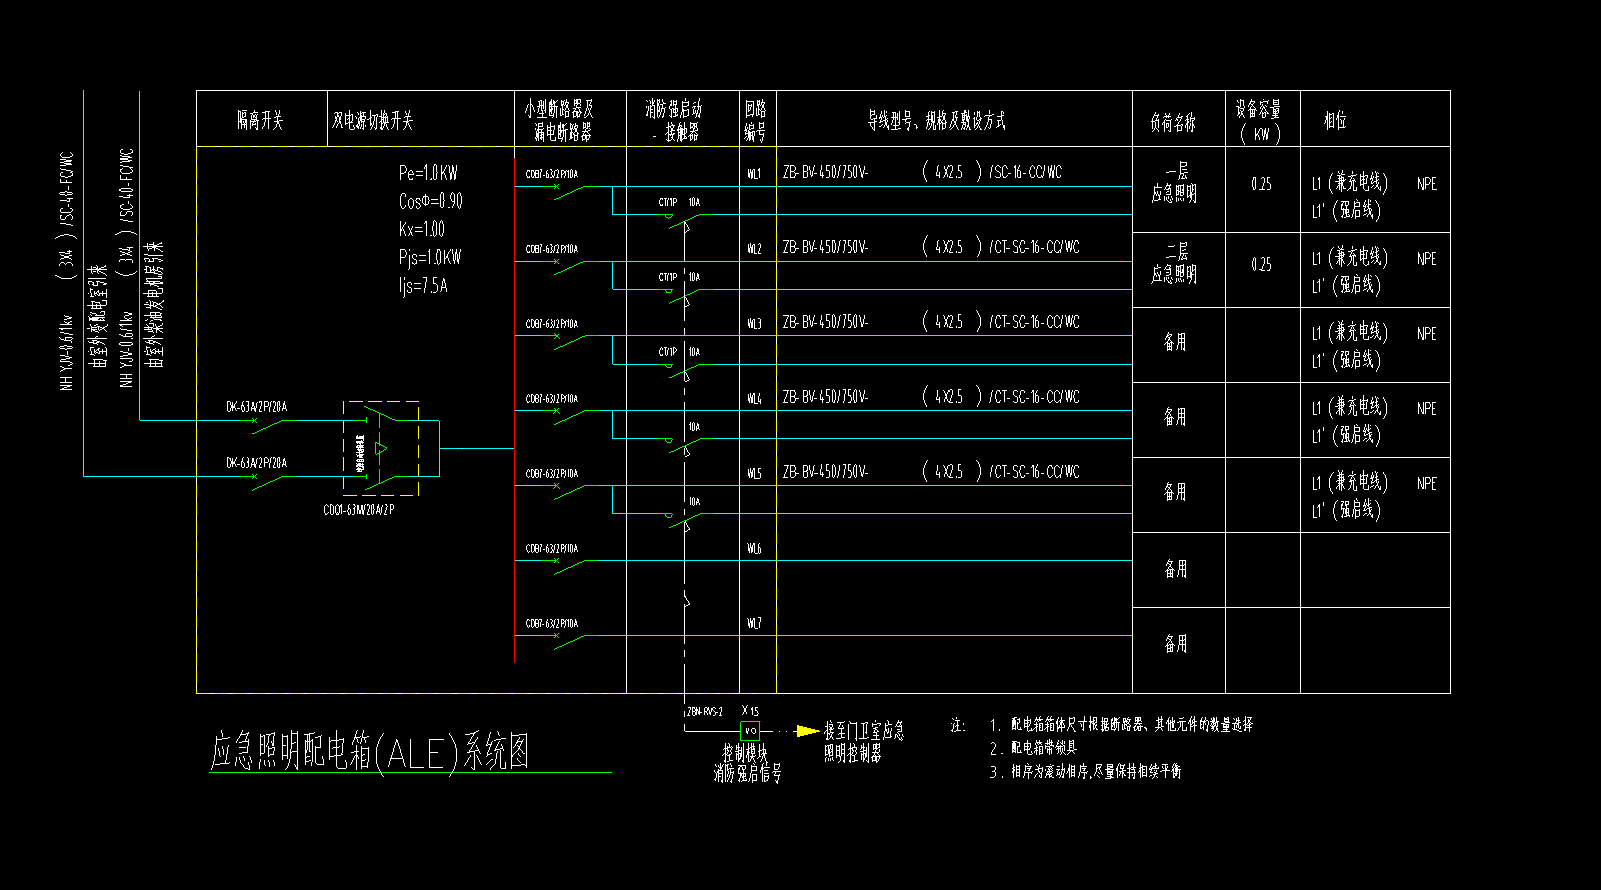Click the "CDB7-63/2P/10A" breaker label of WL1

point(552,174)
